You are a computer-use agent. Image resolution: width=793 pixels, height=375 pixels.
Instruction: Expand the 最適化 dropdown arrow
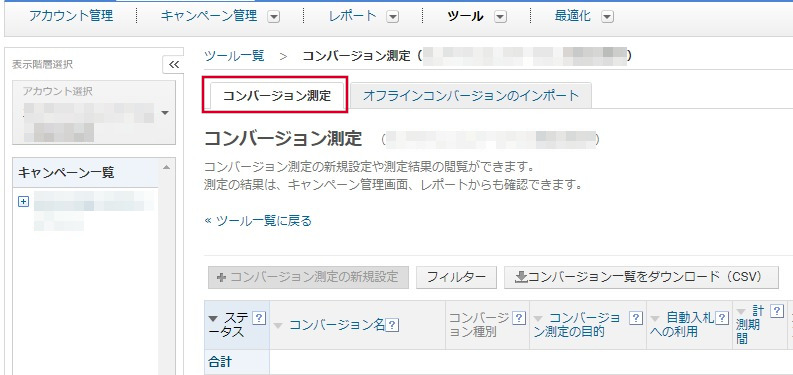click(x=607, y=17)
